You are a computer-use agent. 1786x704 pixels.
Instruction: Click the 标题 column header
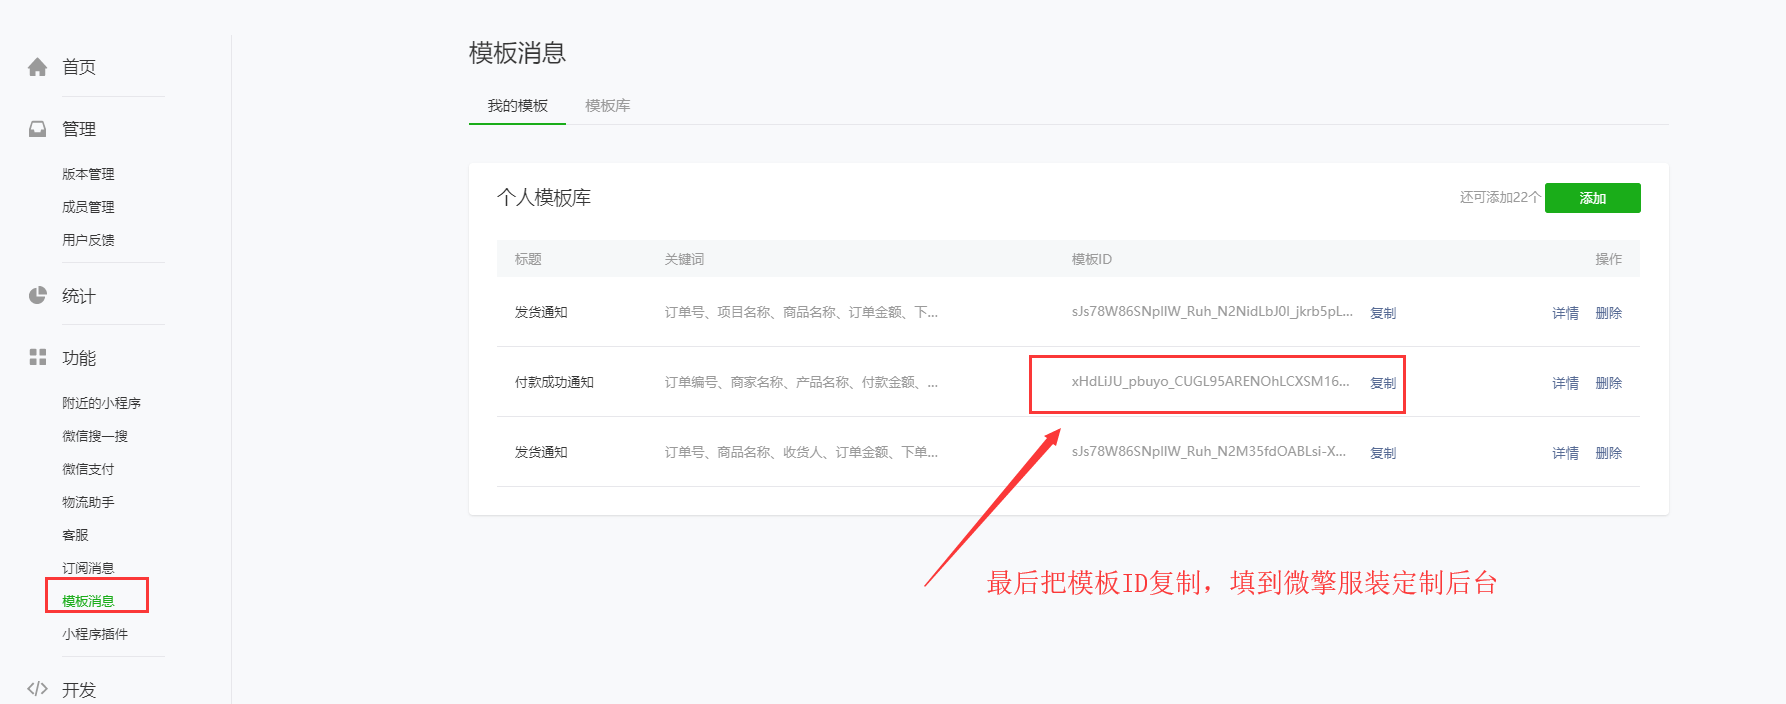(x=528, y=259)
